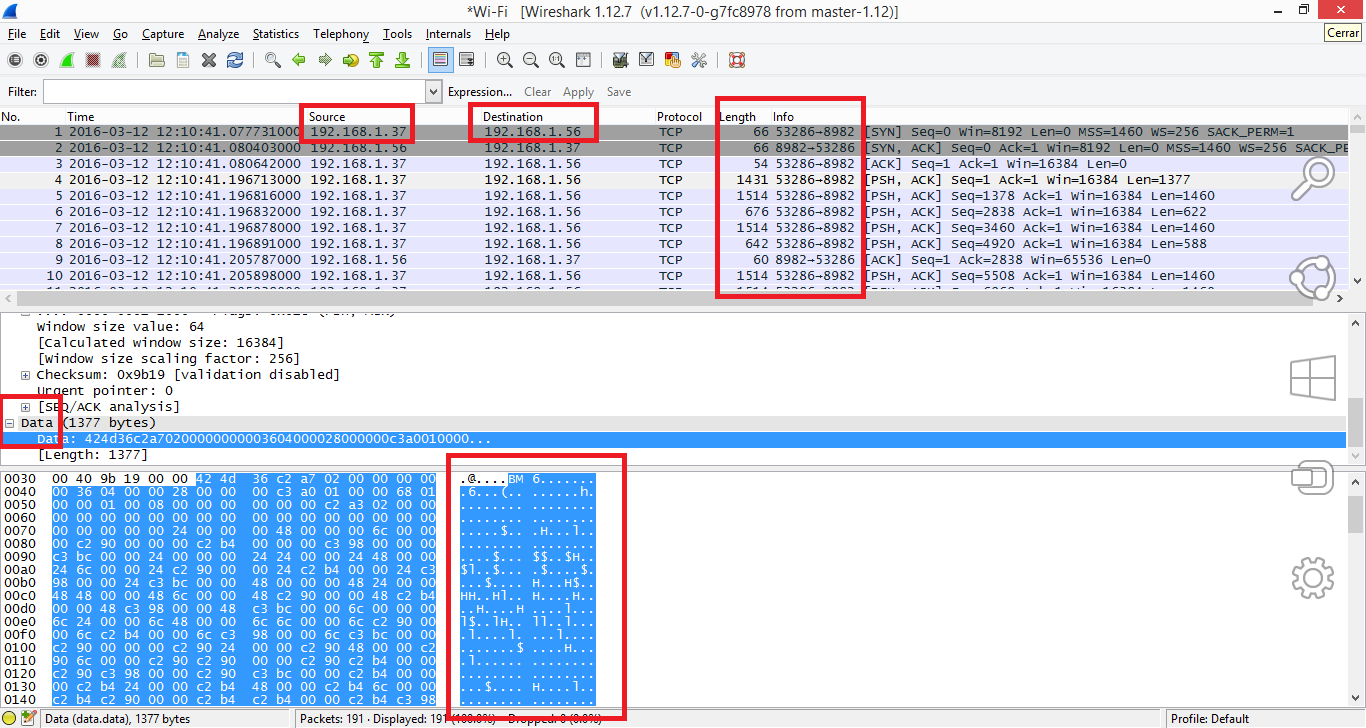The image size is (1366, 728).
Task: Expand the Checksum field in packet details
Action: (24, 374)
